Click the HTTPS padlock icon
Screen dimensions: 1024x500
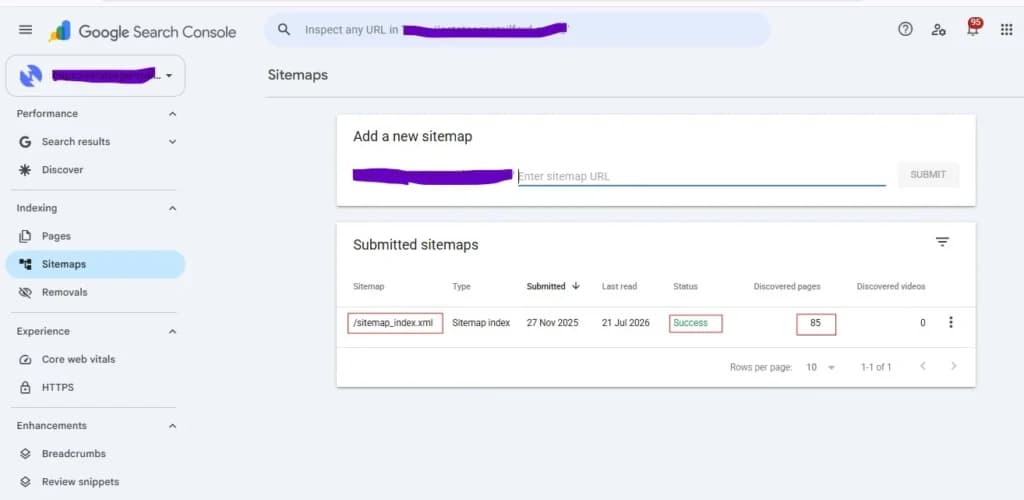25,388
